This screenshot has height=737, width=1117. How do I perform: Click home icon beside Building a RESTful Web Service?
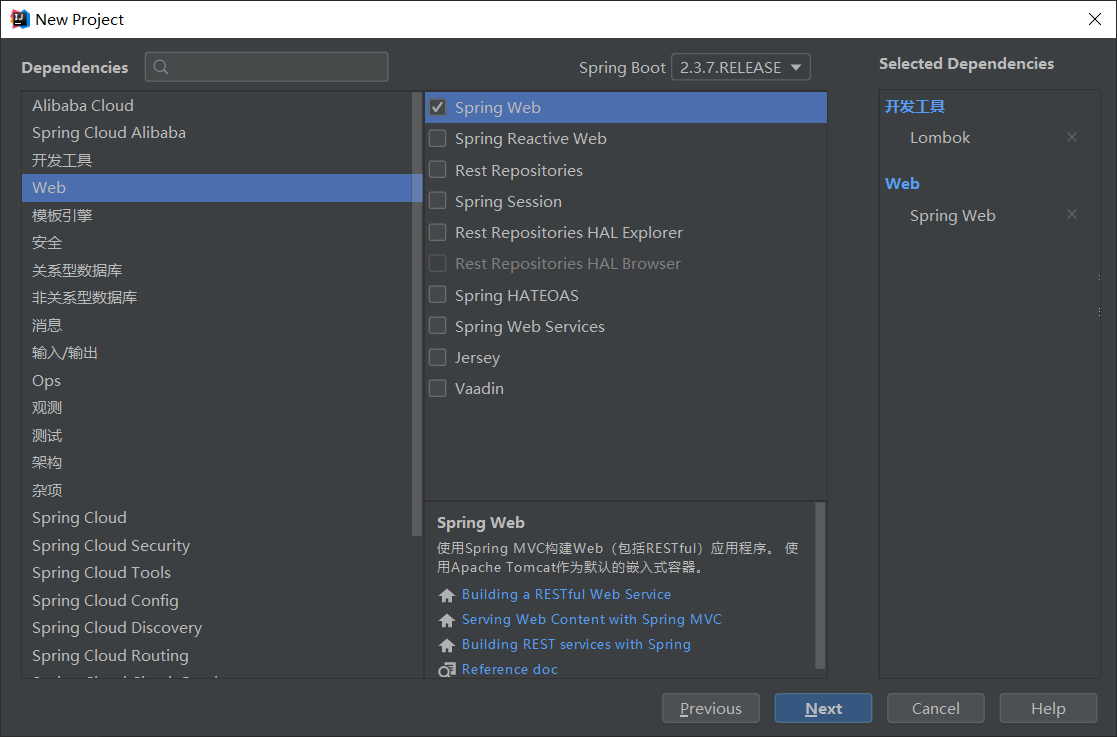(447, 595)
